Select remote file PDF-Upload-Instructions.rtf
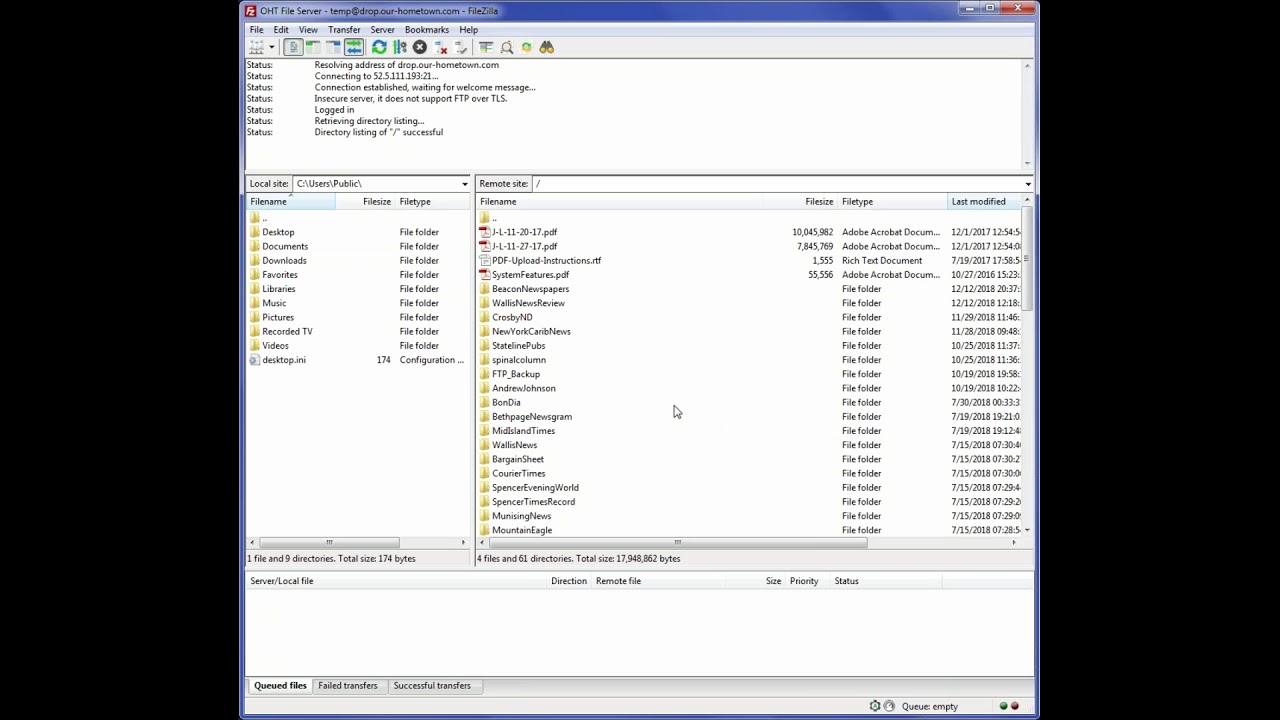 tap(546, 260)
